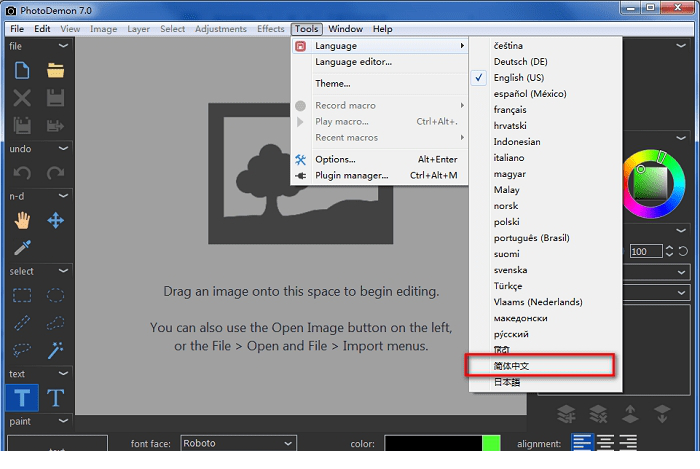This screenshot has height=469, width=700.
Task: Select the Hand pan tool
Action: pyautogui.click(x=22, y=220)
